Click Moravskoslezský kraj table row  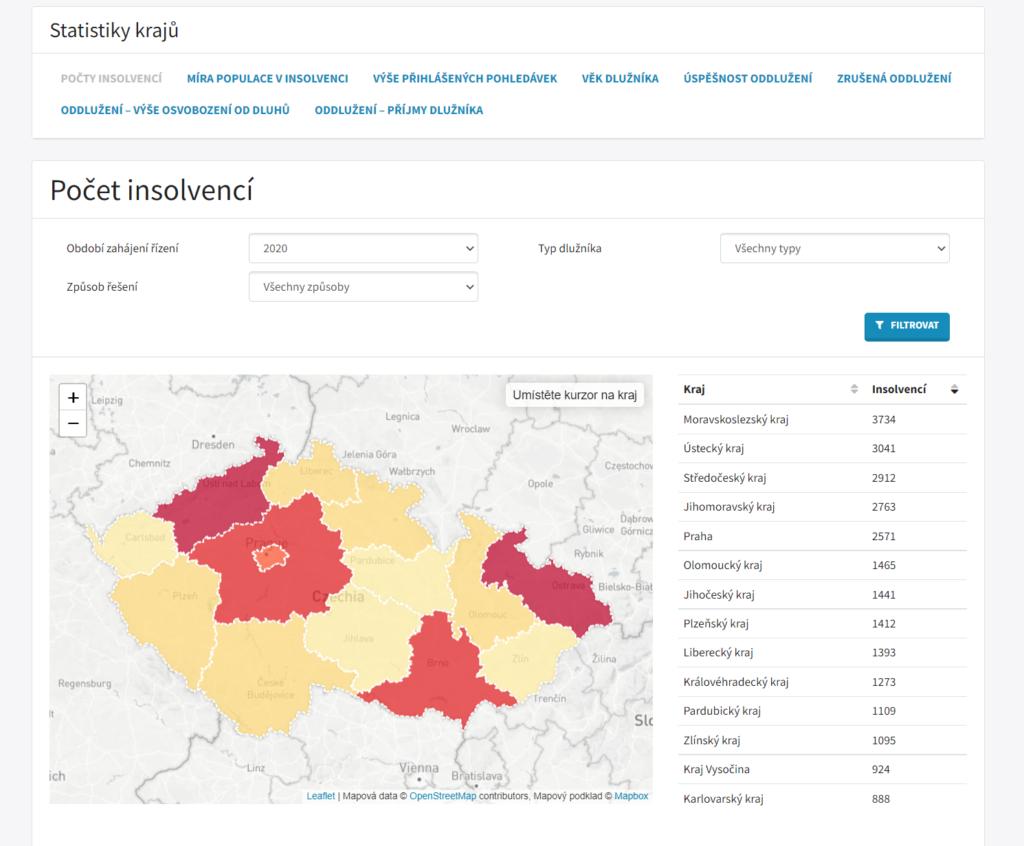[x=822, y=419]
